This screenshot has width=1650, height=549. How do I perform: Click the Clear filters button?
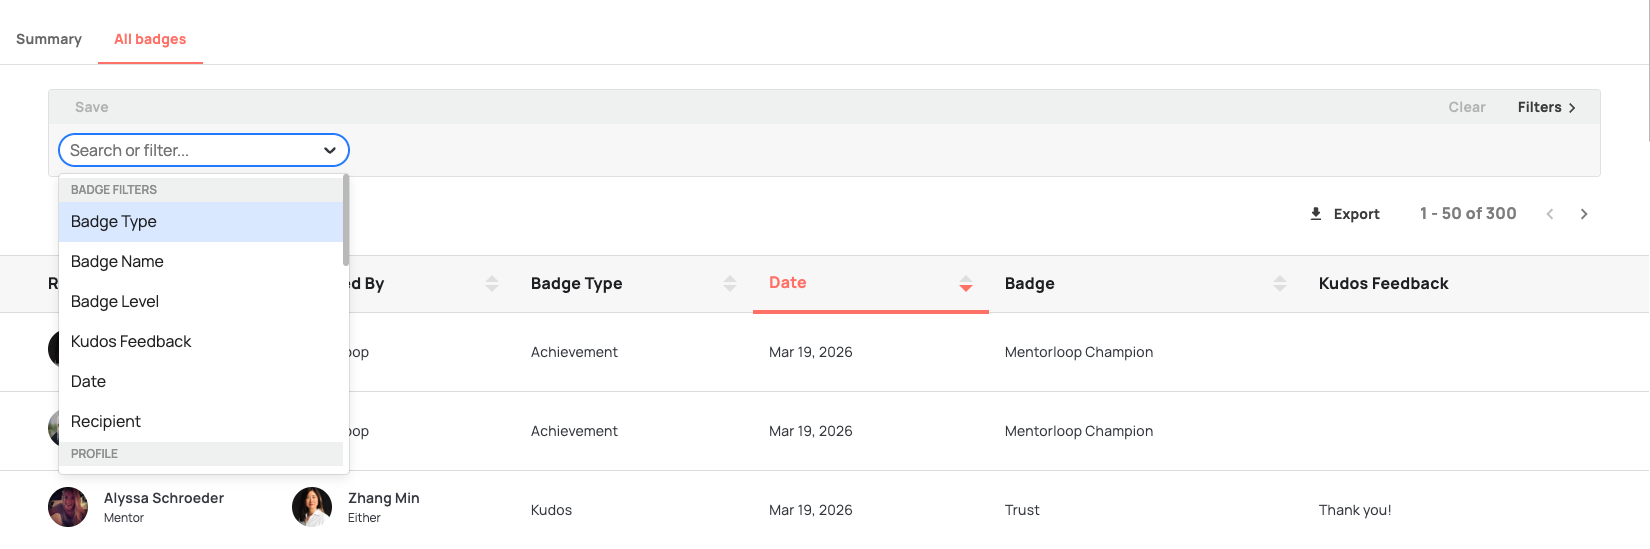tap(1466, 107)
